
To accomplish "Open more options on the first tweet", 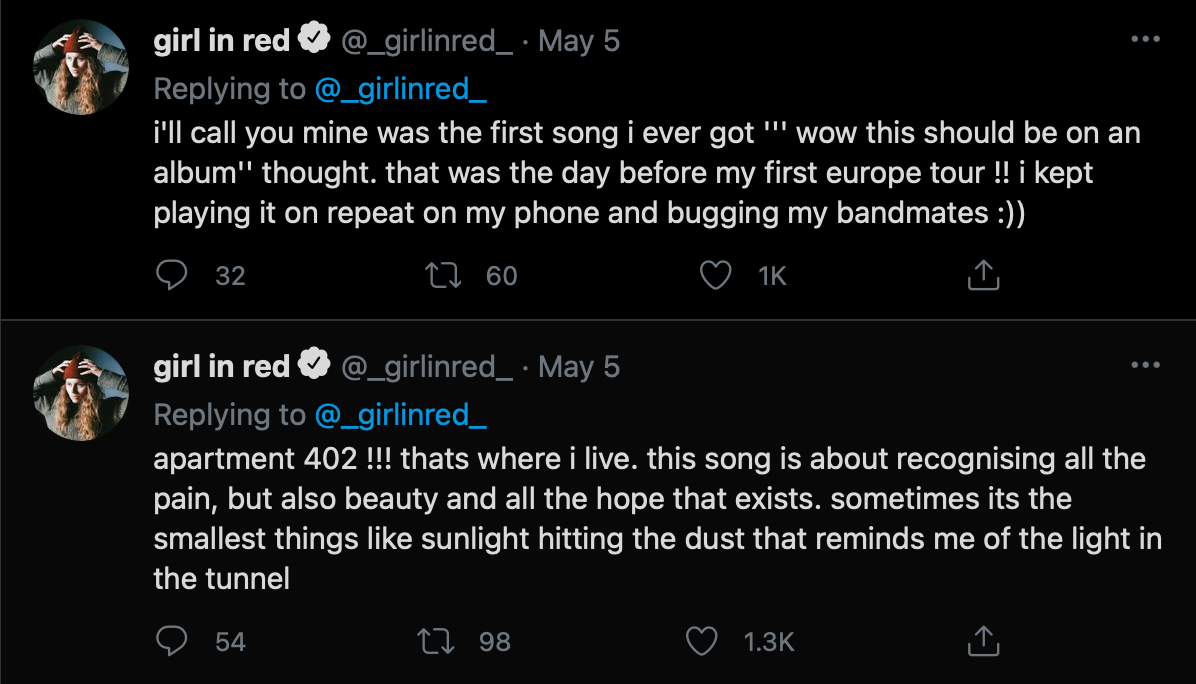I will click(1145, 40).
